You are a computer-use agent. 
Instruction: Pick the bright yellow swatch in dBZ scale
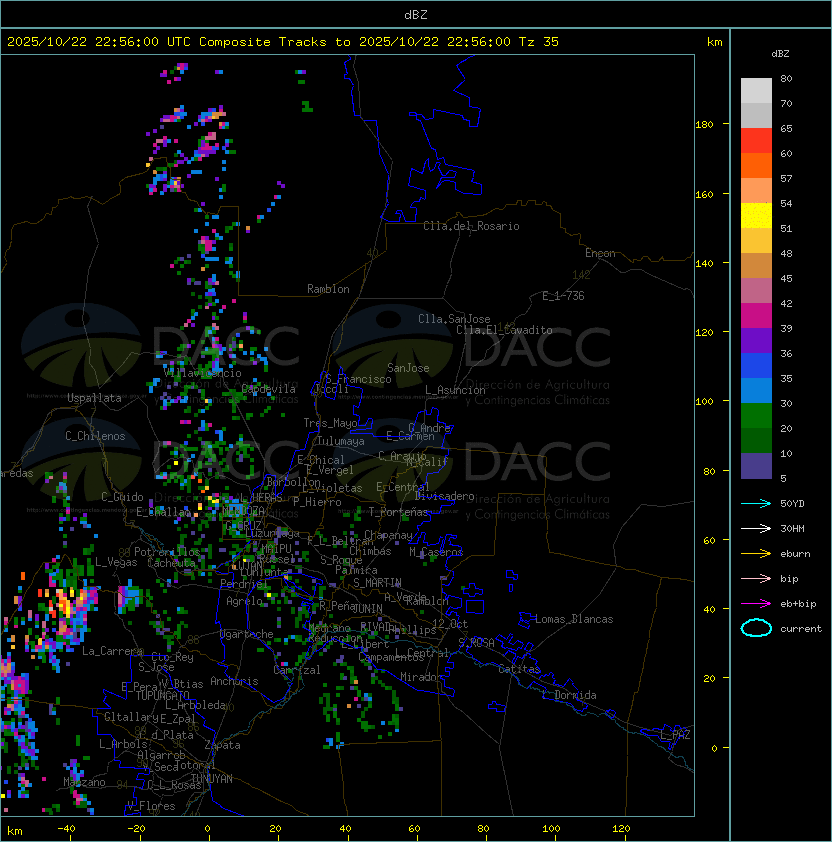pos(756,216)
